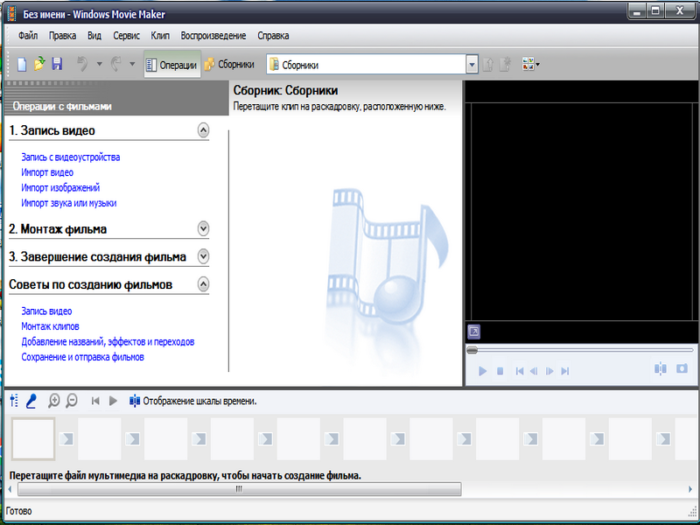700x525 pixels.
Task: Click the storyboard scroll left arrow
Action: [10, 489]
